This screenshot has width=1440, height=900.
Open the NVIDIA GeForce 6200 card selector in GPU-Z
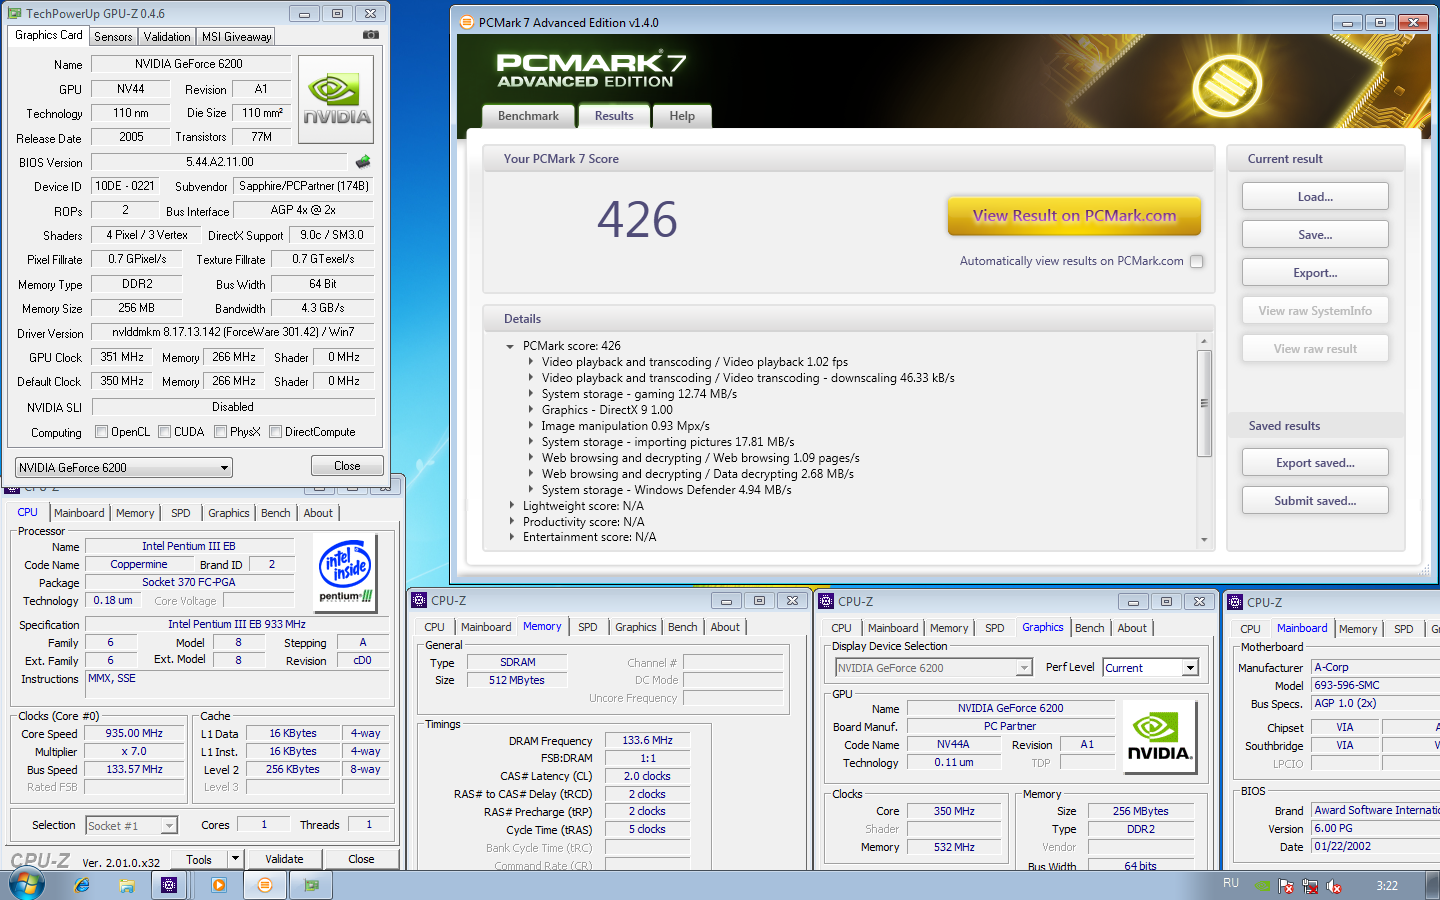pos(124,467)
